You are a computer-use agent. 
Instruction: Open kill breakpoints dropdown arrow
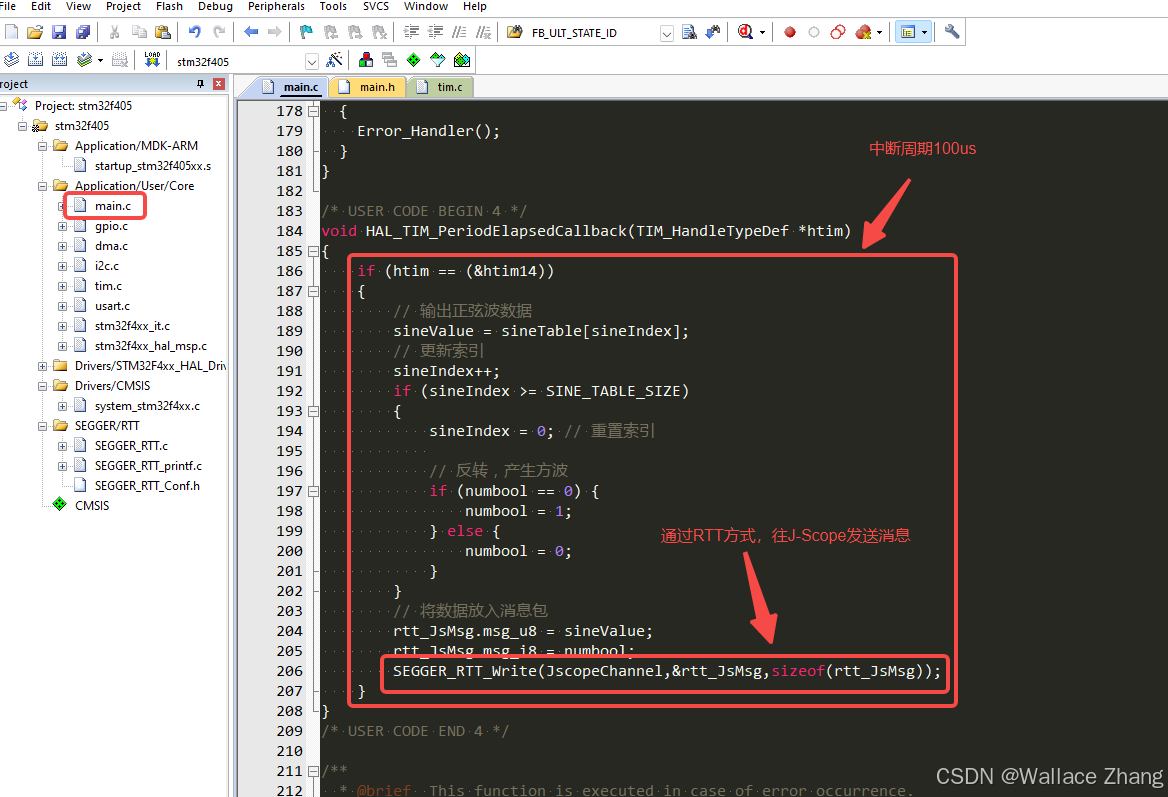880,33
